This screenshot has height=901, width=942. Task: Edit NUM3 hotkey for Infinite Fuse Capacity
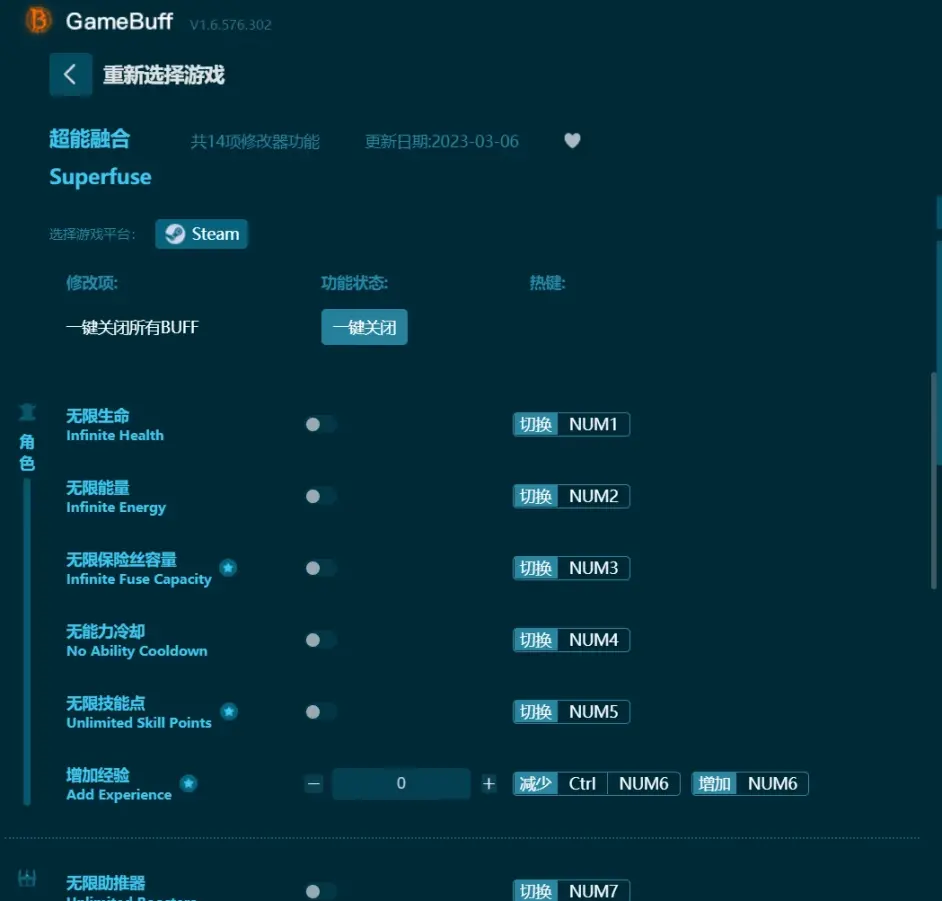click(x=571, y=568)
